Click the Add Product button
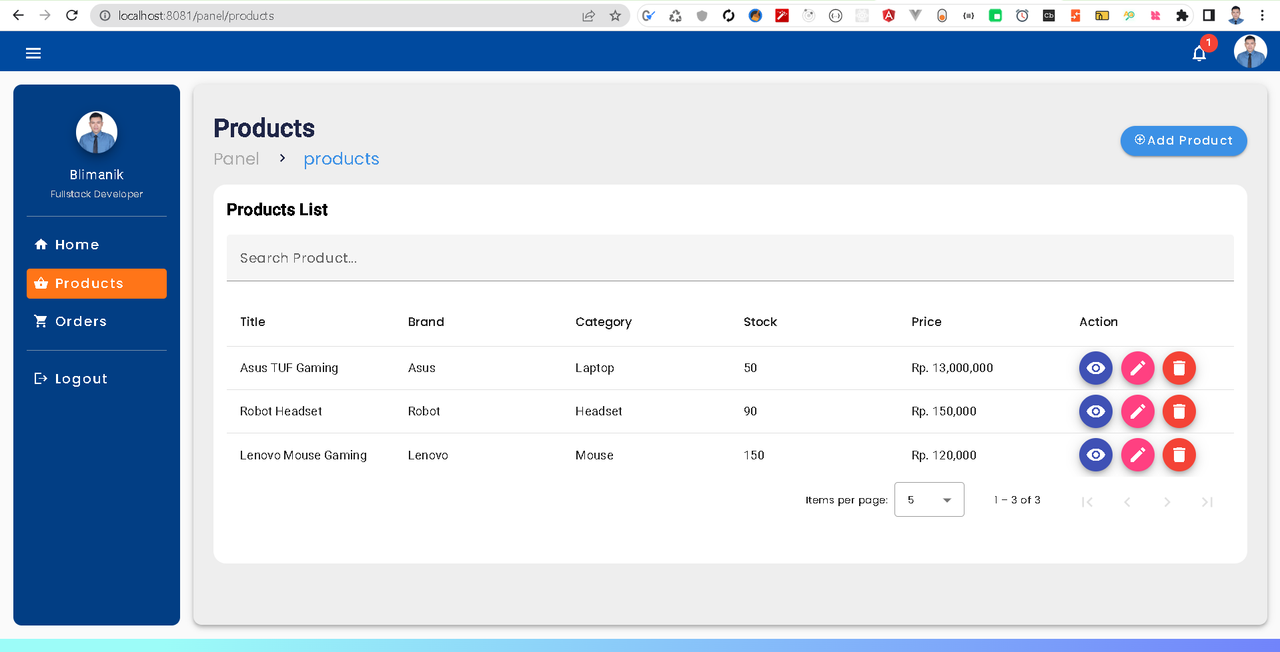This screenshot has height=652, width=1280. coord(1183,141)
